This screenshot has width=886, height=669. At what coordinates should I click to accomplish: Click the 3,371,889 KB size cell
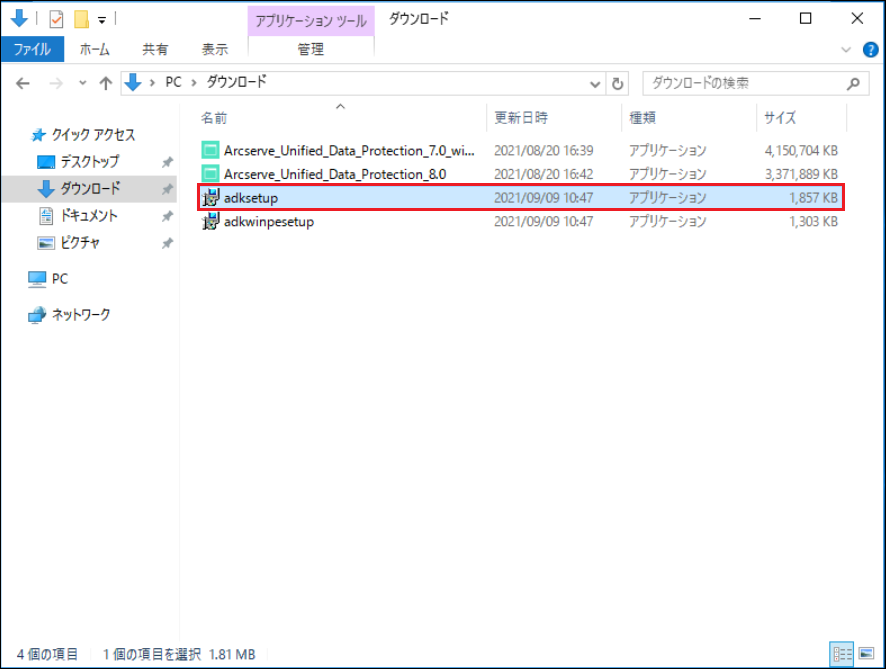[x=801, y=174]
